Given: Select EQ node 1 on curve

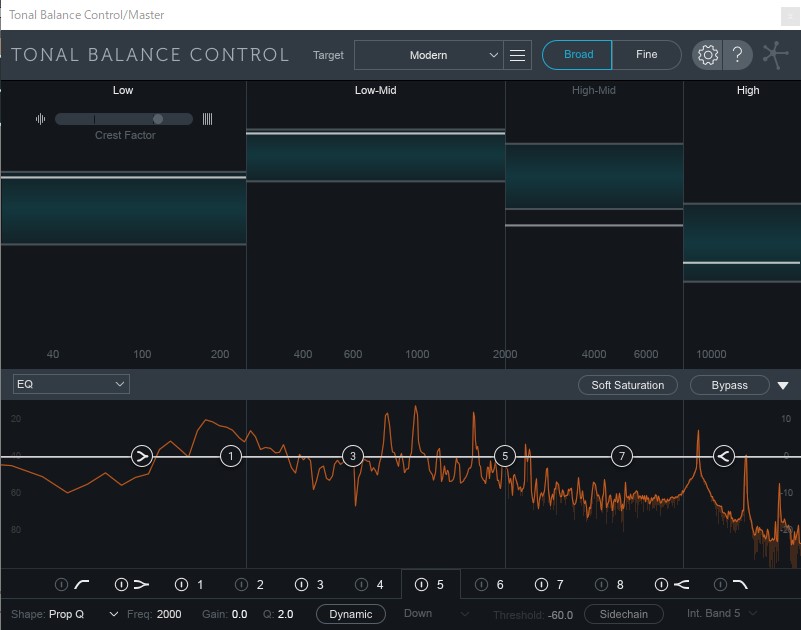Looking at the screenshot, I should pyautogui.click(x=231, y=456).
